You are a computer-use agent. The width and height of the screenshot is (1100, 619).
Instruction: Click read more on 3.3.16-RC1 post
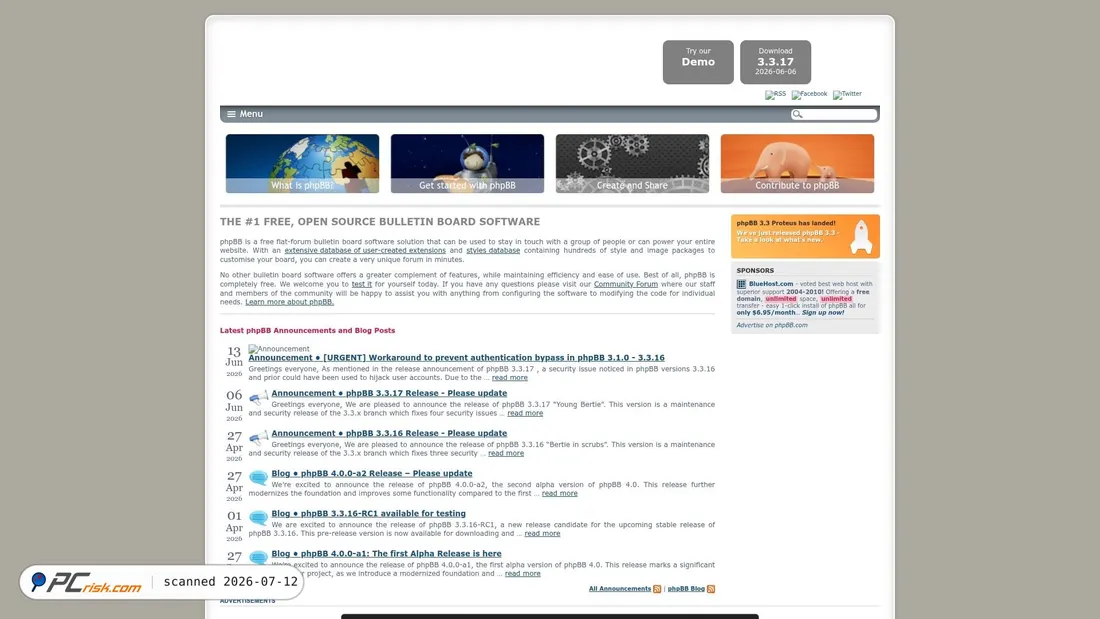point(542,533)
